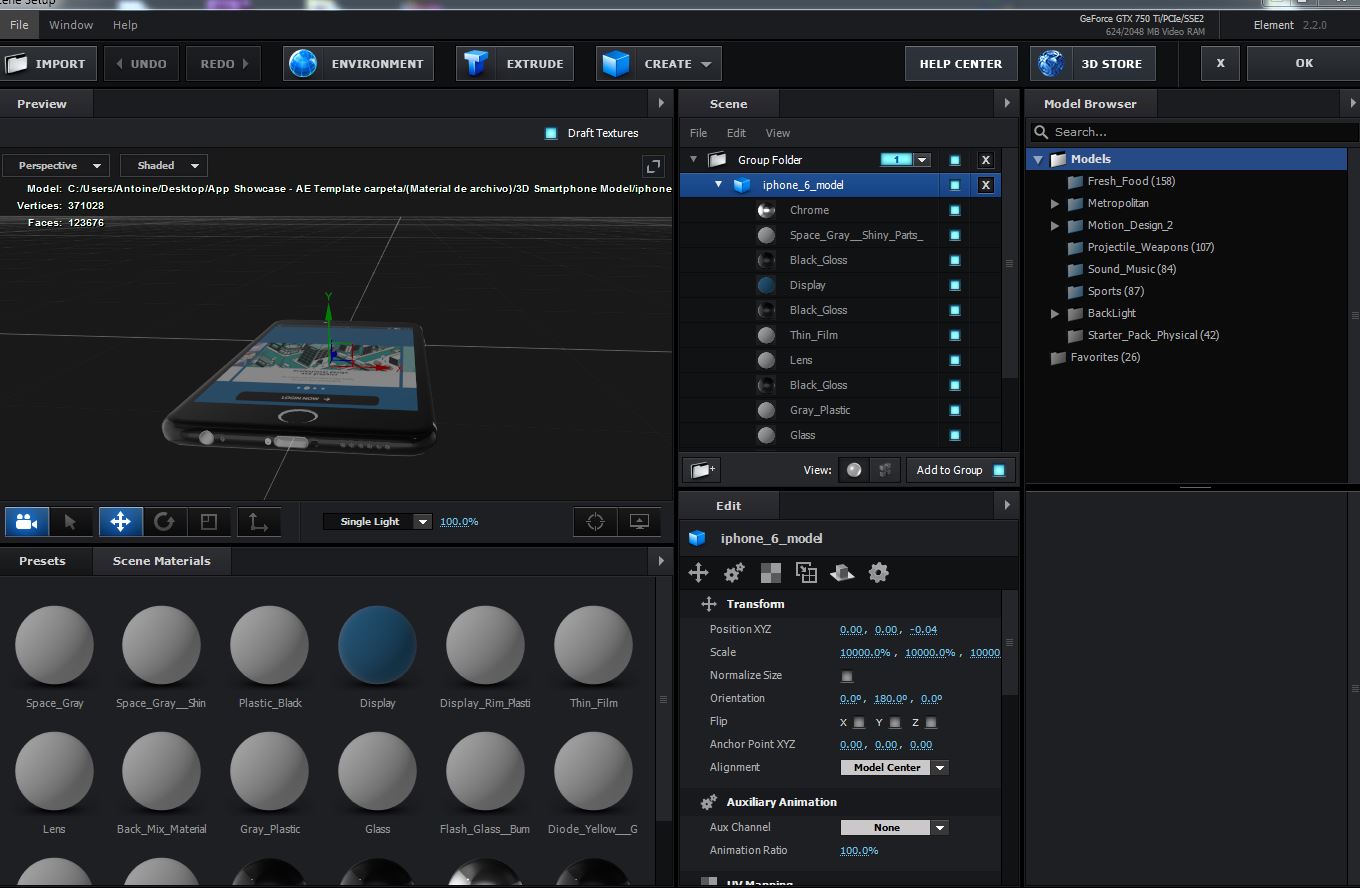Open Transform section via crossed-arrows icon
The image size is (1360, 888).
(698, 572)
